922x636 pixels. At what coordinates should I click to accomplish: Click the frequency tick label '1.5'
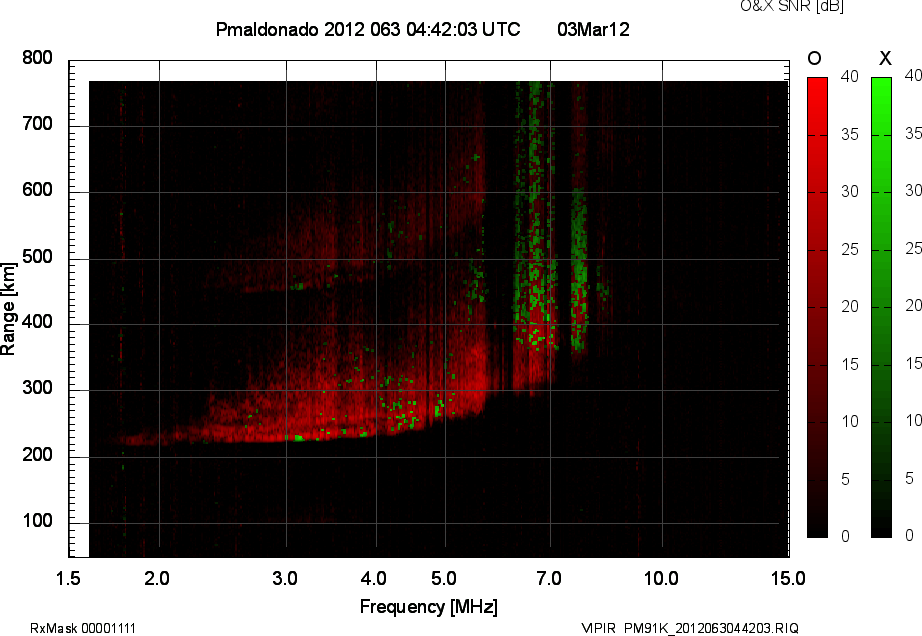tap(68, 578)
